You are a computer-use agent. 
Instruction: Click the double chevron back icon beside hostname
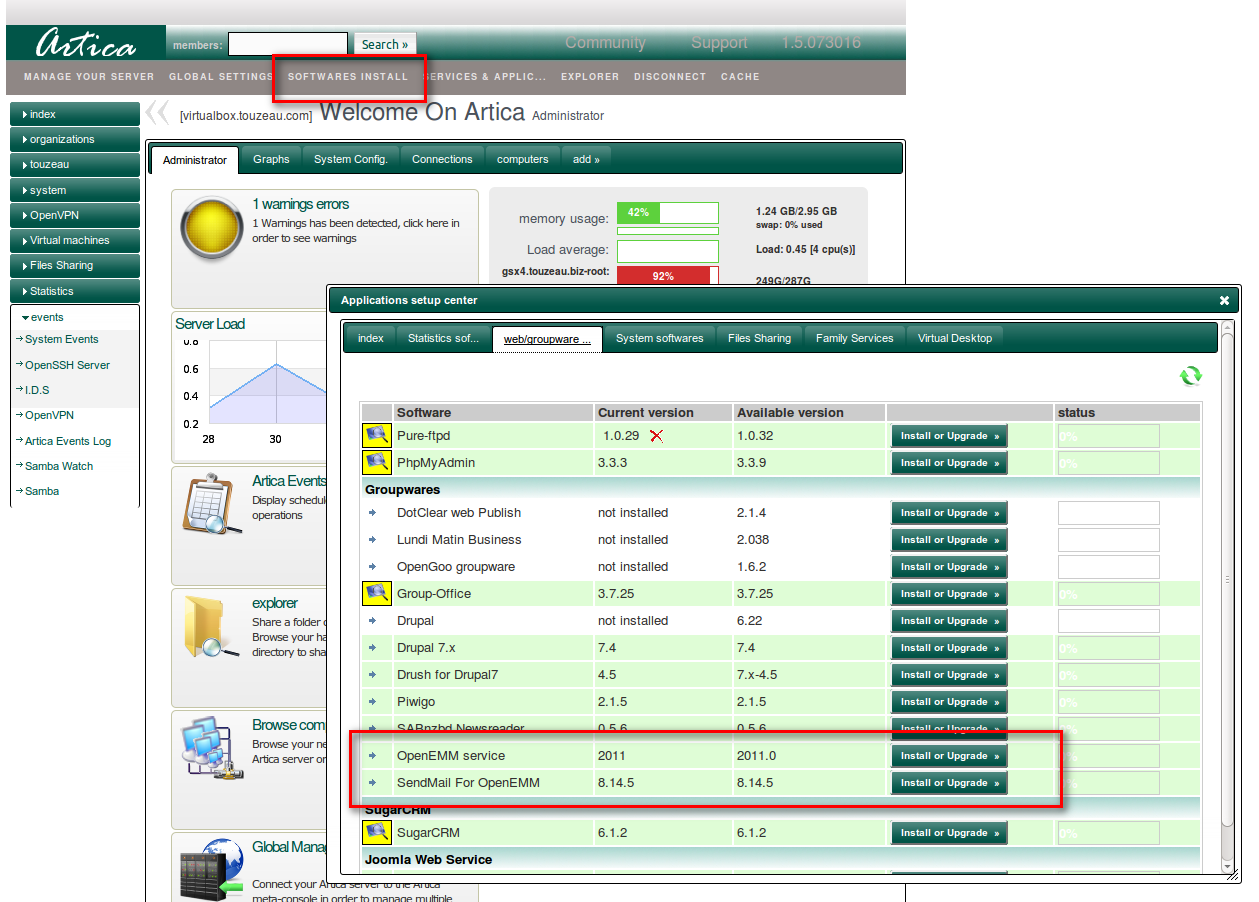[157, 112]
